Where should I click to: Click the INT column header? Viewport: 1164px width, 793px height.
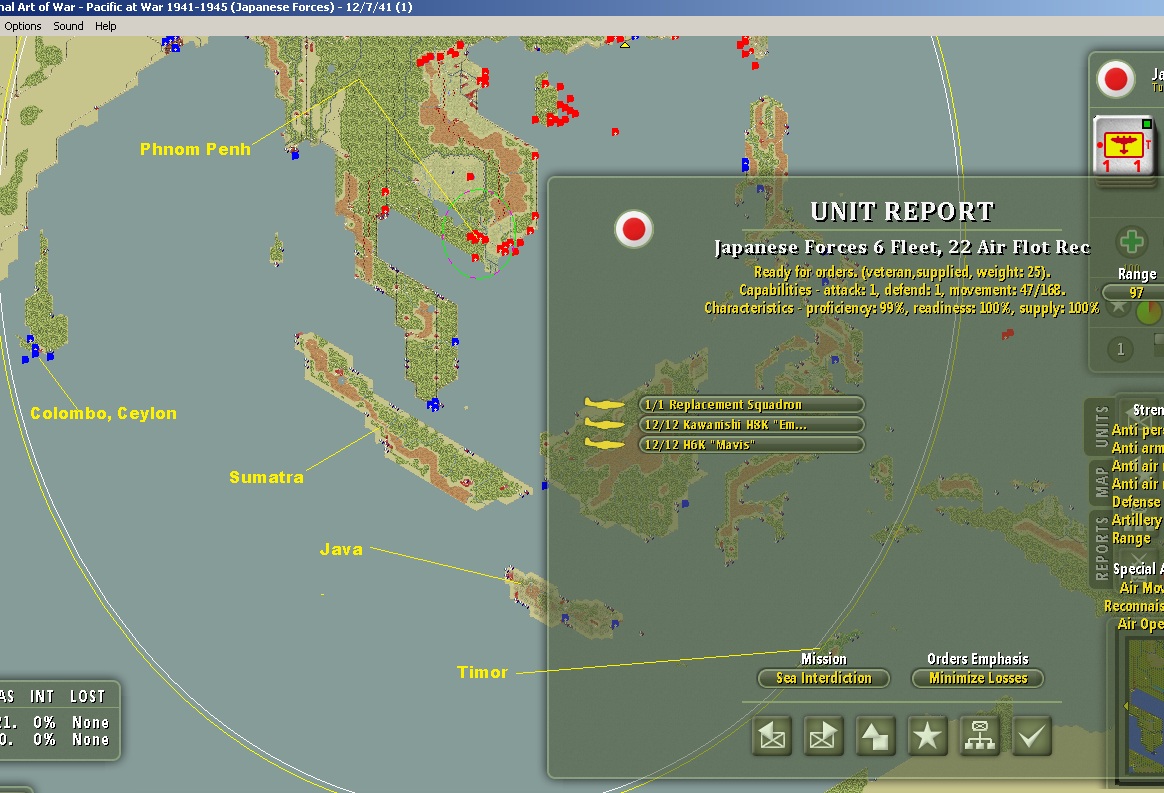[42, 696]
